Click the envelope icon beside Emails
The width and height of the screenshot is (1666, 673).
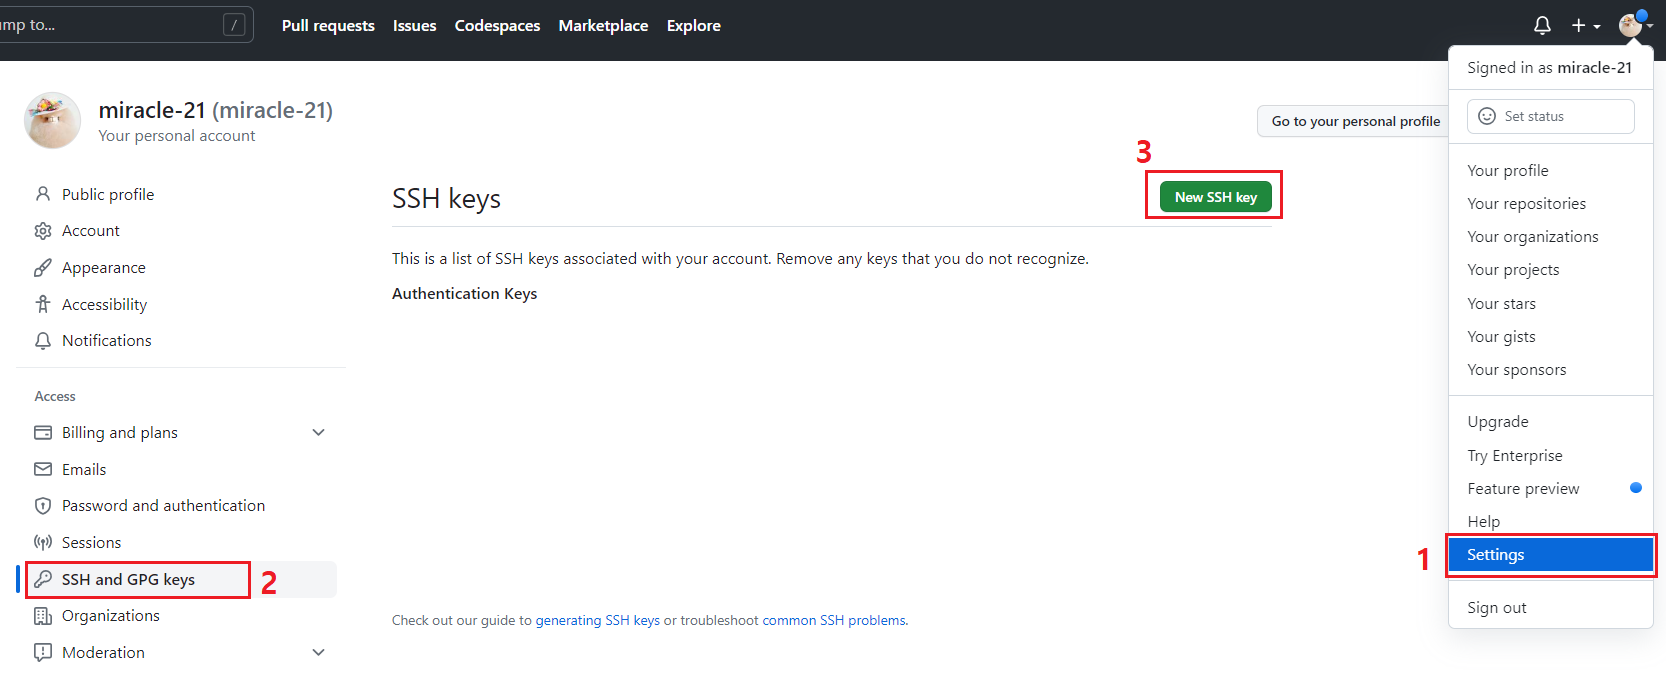(43, 469)
